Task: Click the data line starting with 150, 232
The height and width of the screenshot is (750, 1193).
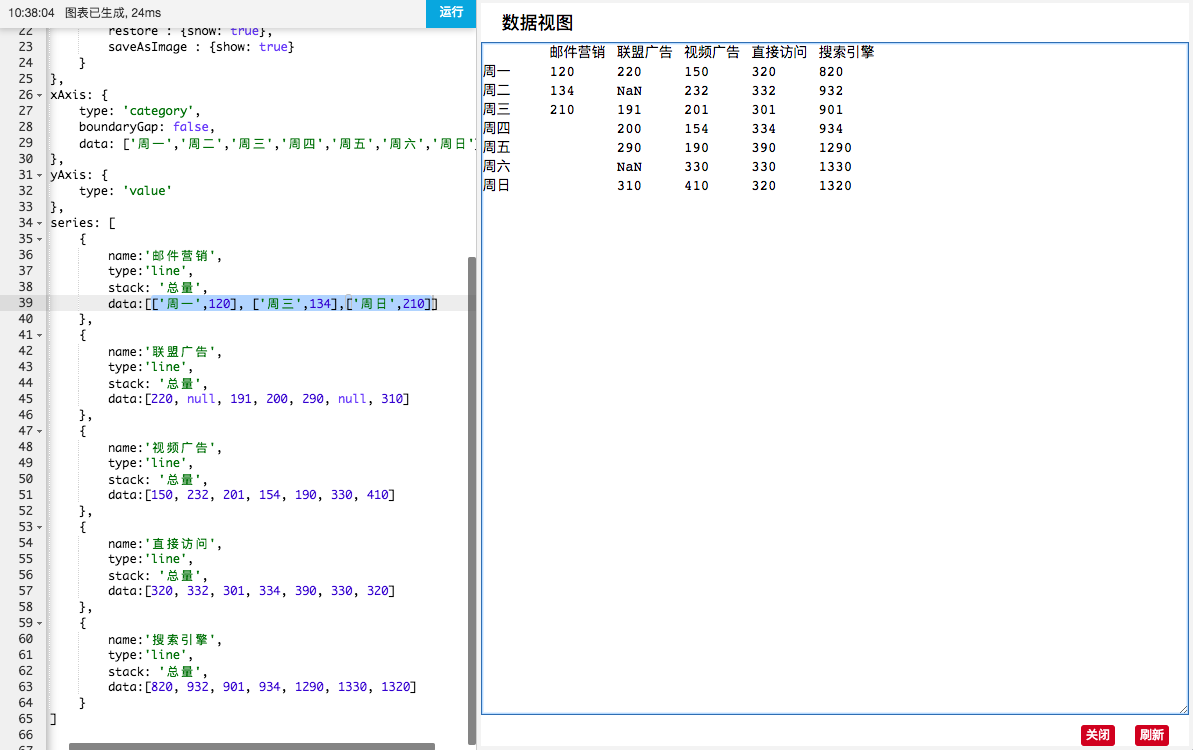Action: (x=251, y=495)
